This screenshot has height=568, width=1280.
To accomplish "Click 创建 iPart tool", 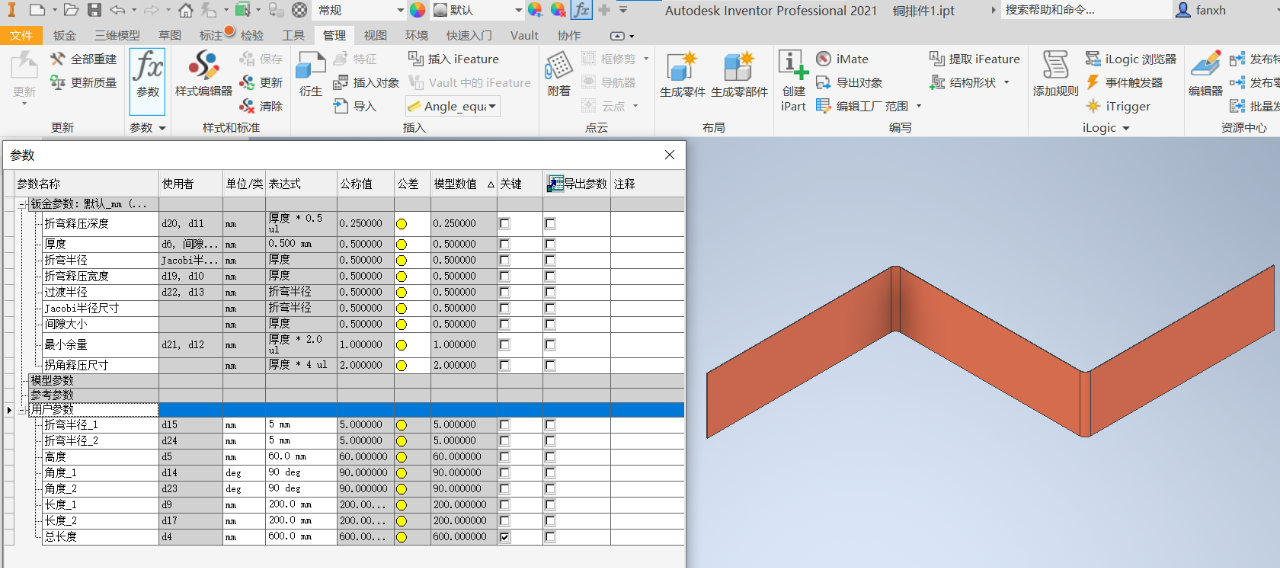I will (x=793, y=82).
